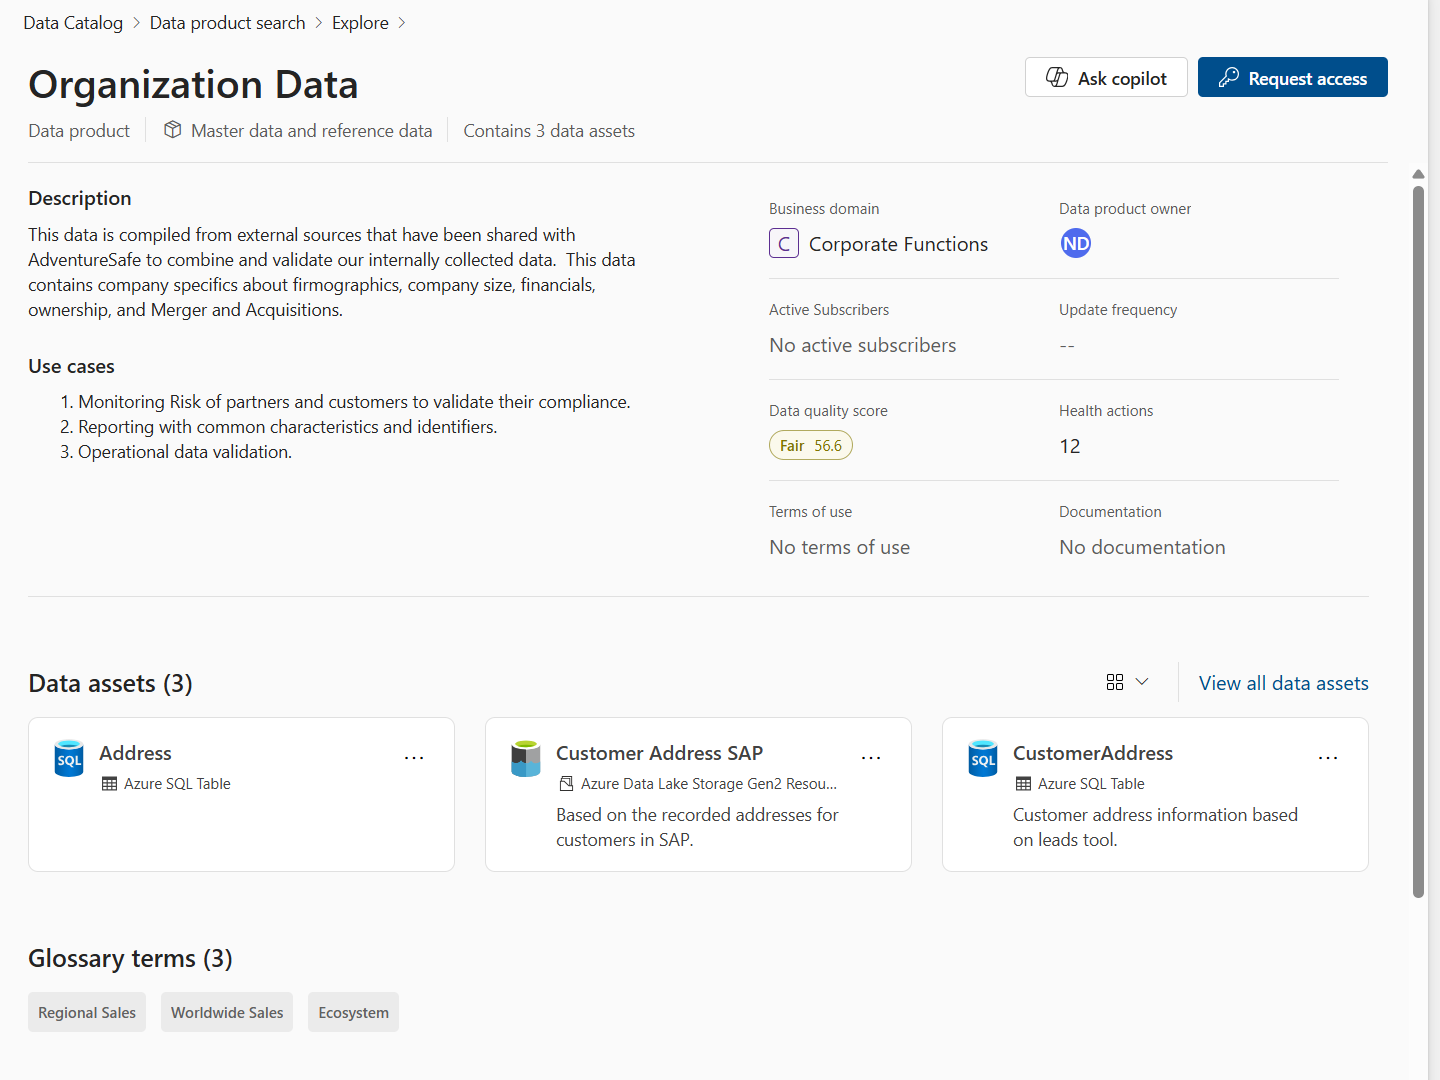Open the ND data product owner avatar
This screenshot has width=1440, height=1080.
pyautogui.click(x=1076, y=244)
